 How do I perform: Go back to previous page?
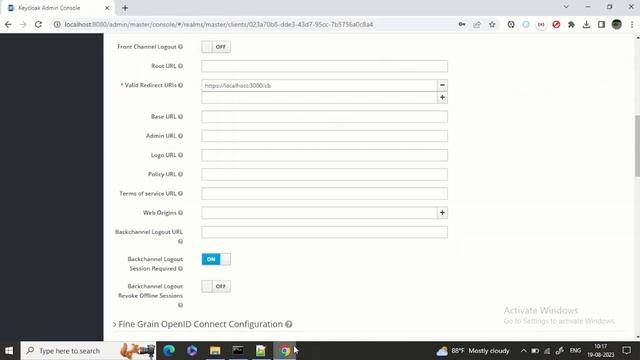(x=8, y=24)
